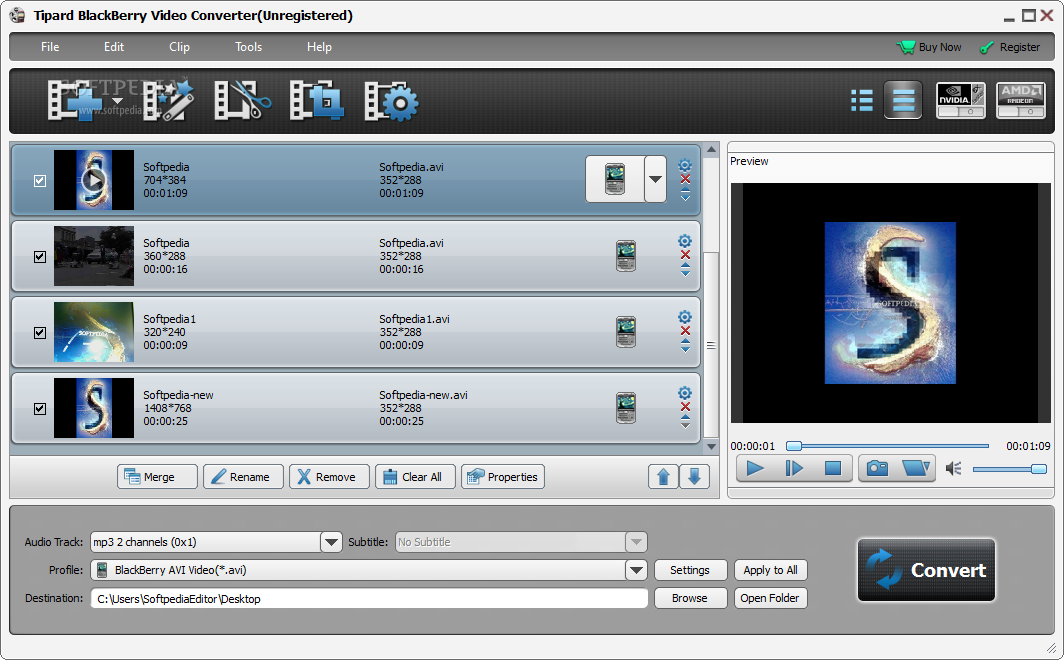The image size is (1064, 660).
Task: Click the Open Folder button
Action: 770,598
